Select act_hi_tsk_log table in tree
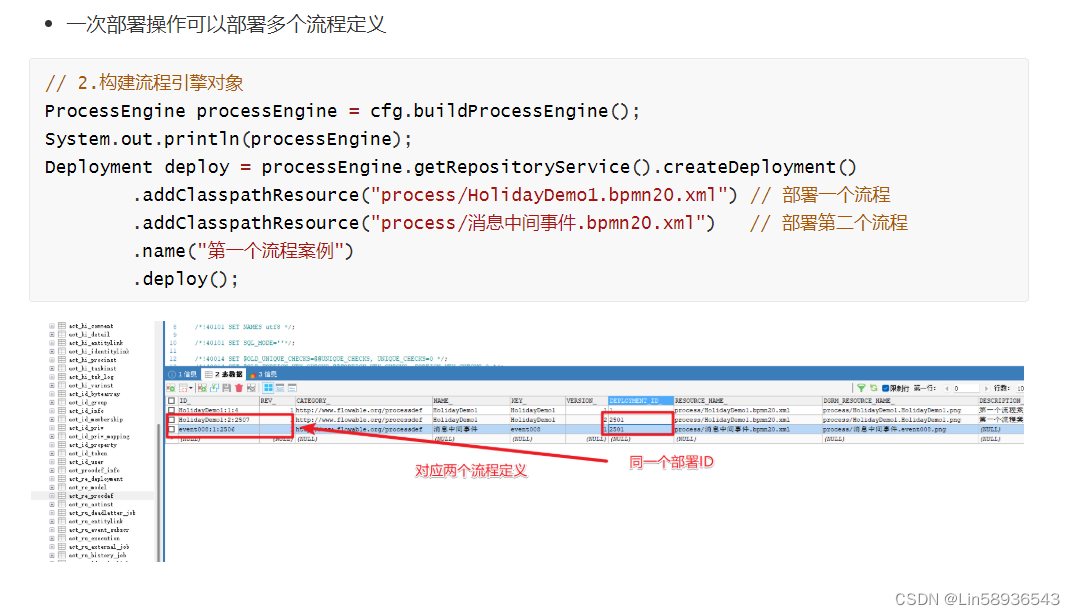The height and width of the screenshot is (615, 1075). click(x=91, y=376)
